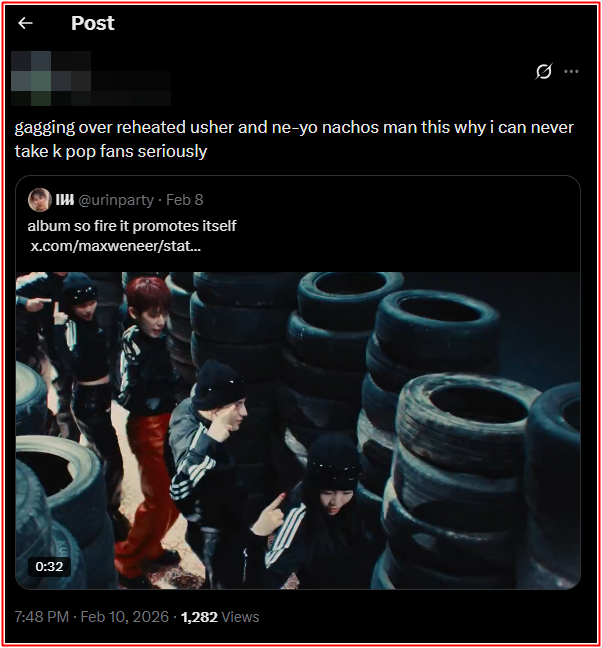View the 1,282 Views count
The height and width of the screenshot is (648, 602).
pyautogui.click(x=220, y=617)
